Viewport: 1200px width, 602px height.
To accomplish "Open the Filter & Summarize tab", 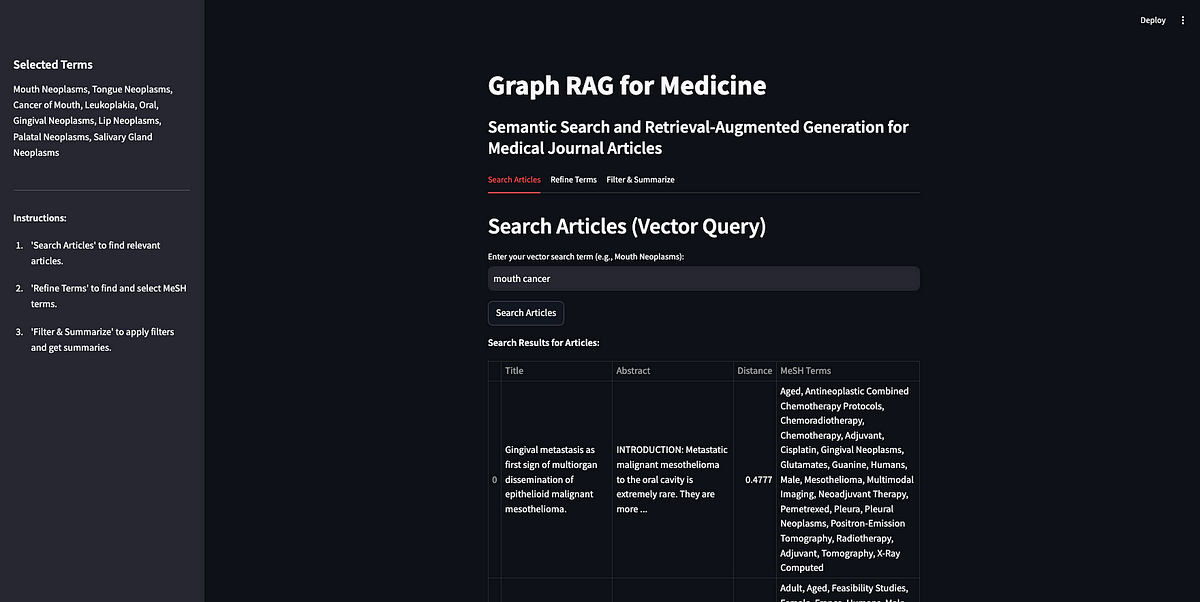I will (x=640, y=180).
